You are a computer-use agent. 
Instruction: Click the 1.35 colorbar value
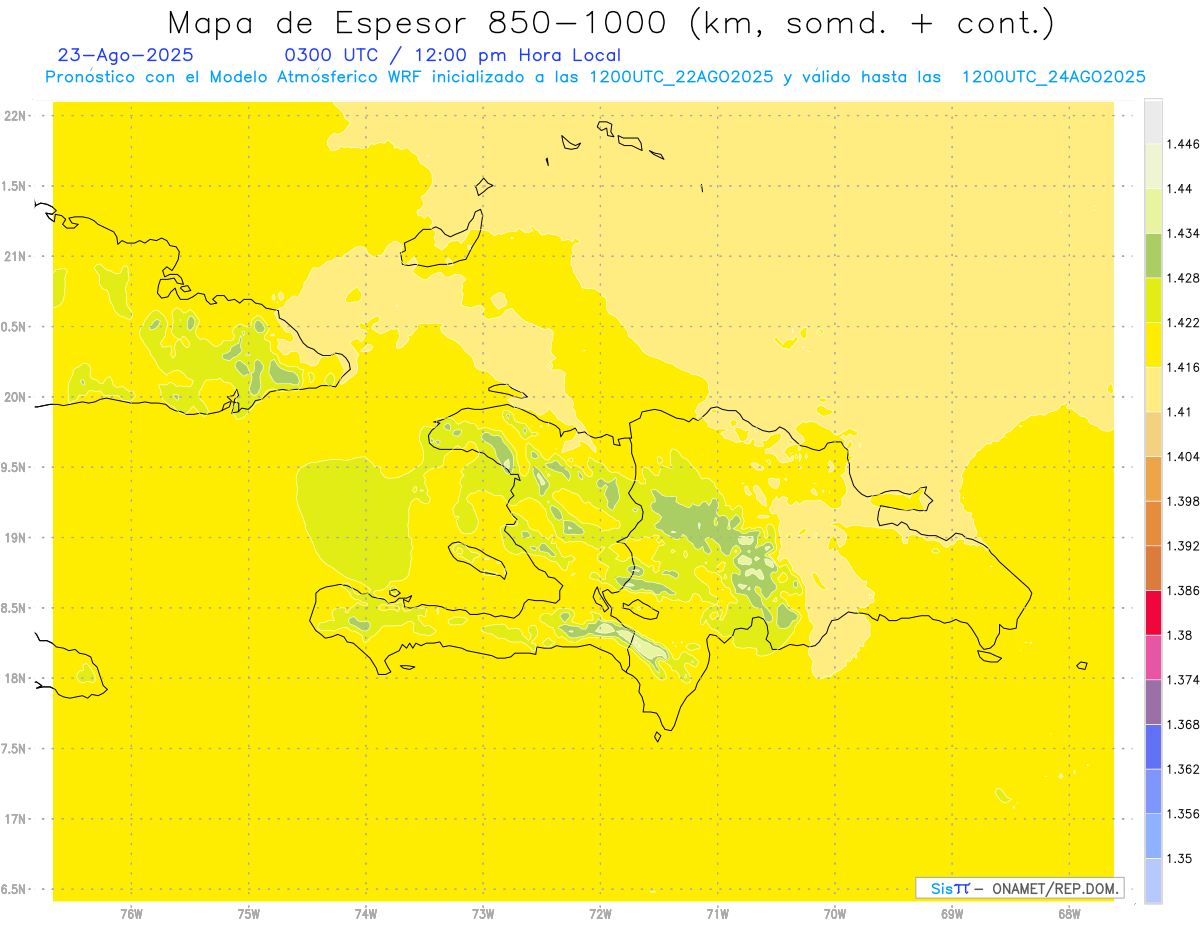[x=1181, y=858]
